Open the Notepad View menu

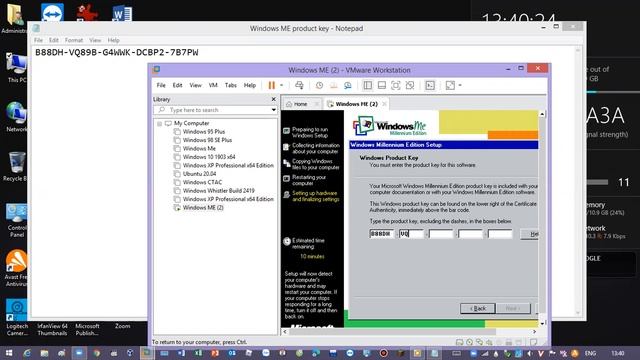click(95, 40)
